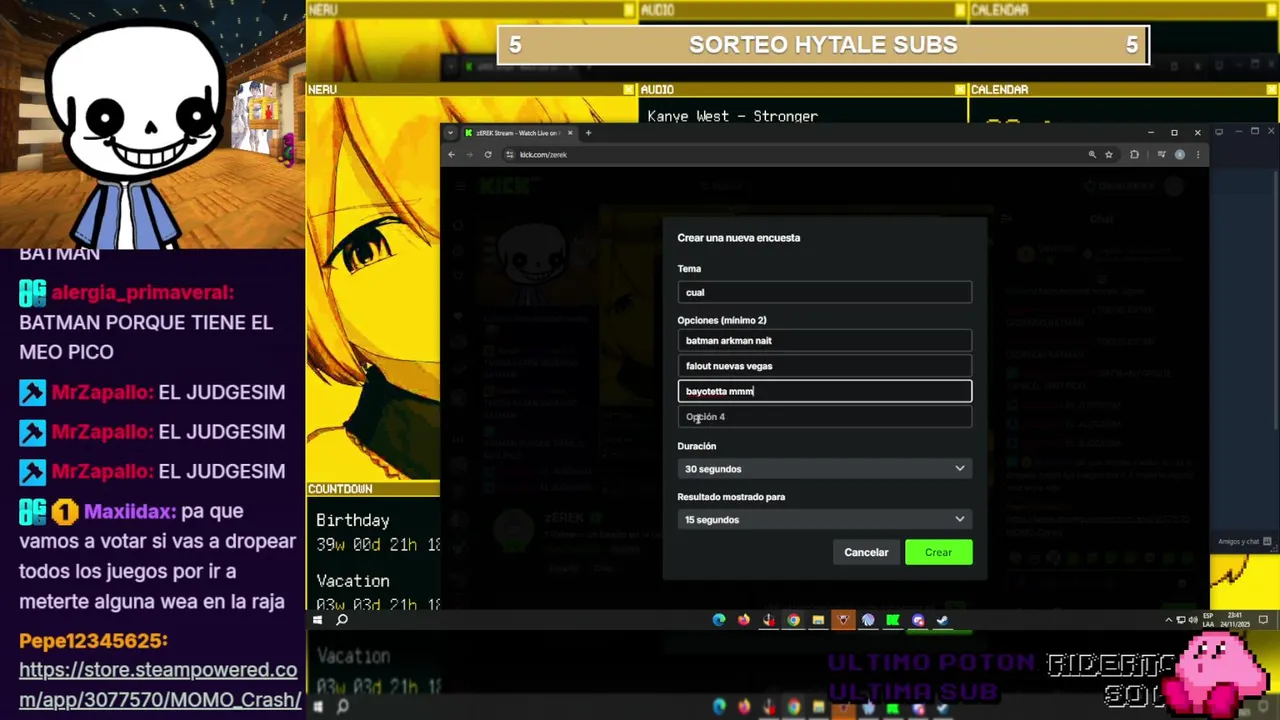This screenshot has height=720, width=1280.
Task: Click the ESP LAA language indicator
Action: [x=1208, y=620]
